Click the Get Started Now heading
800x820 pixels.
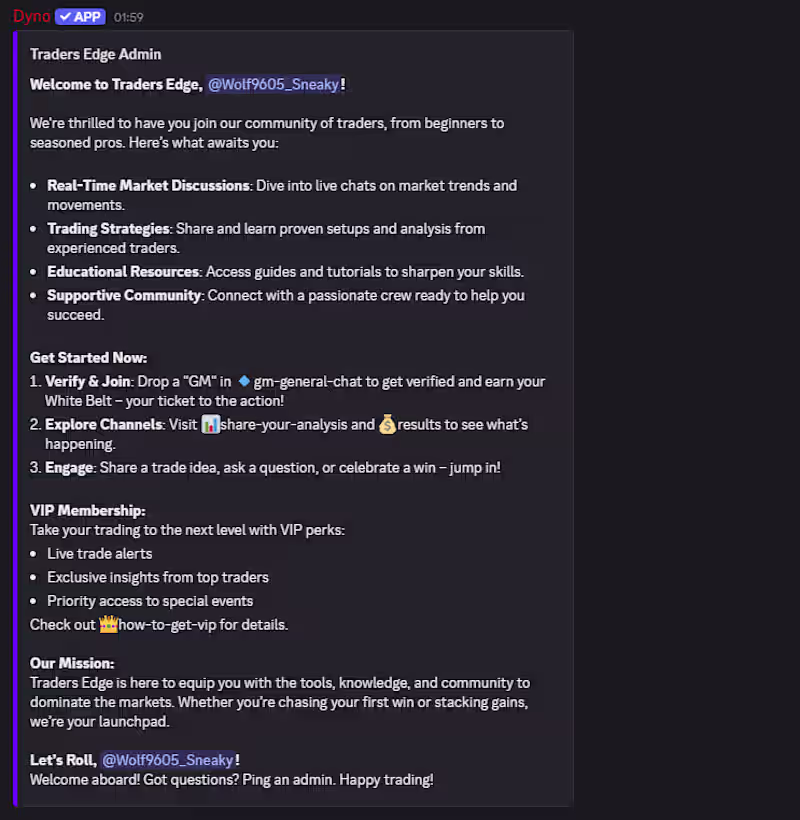88,357
